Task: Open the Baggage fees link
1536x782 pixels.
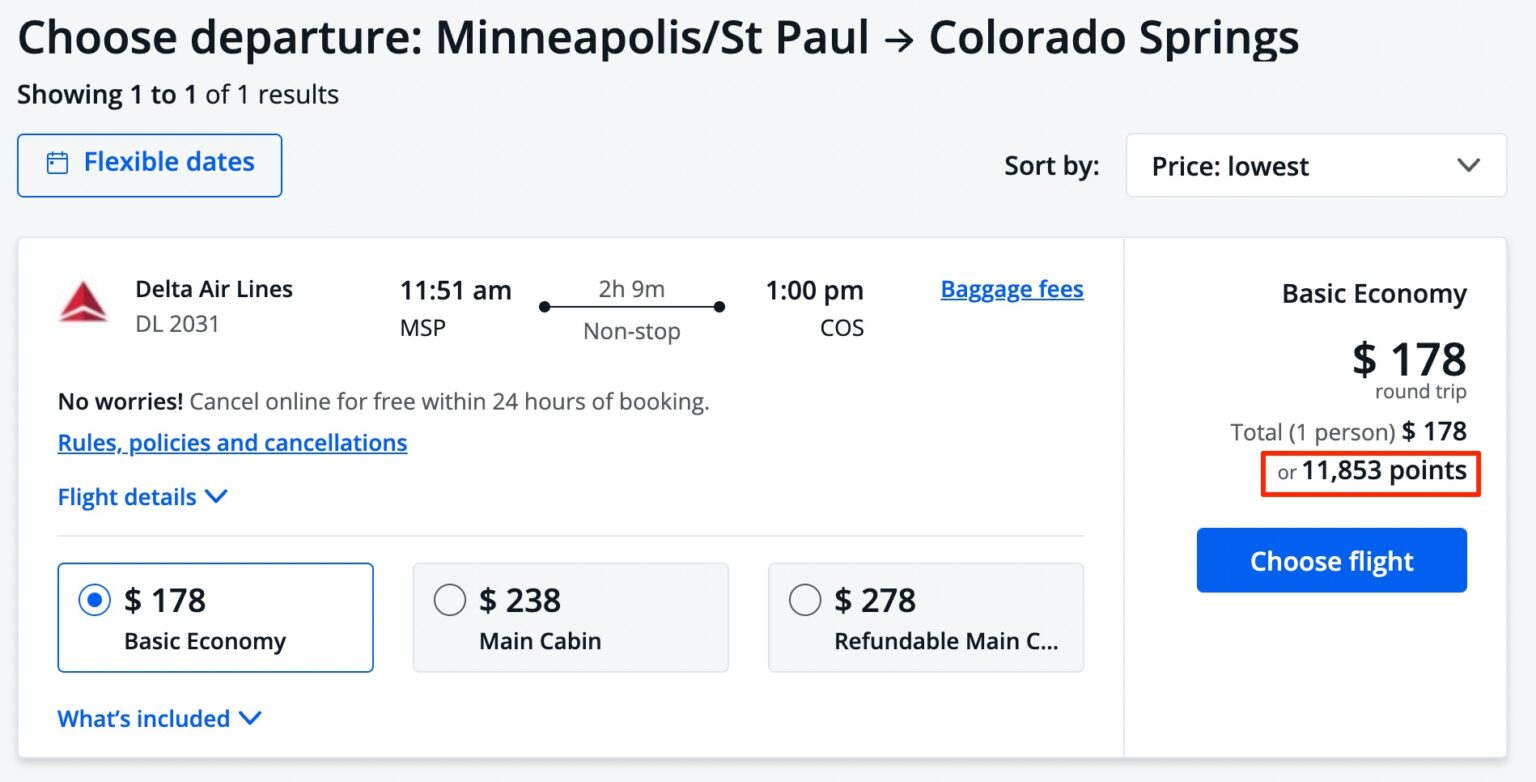Action: [x=1012, y=290]
